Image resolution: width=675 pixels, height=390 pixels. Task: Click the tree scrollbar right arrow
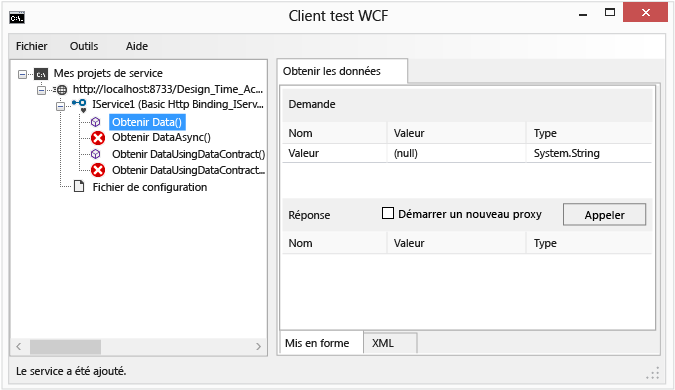point(258,347)
